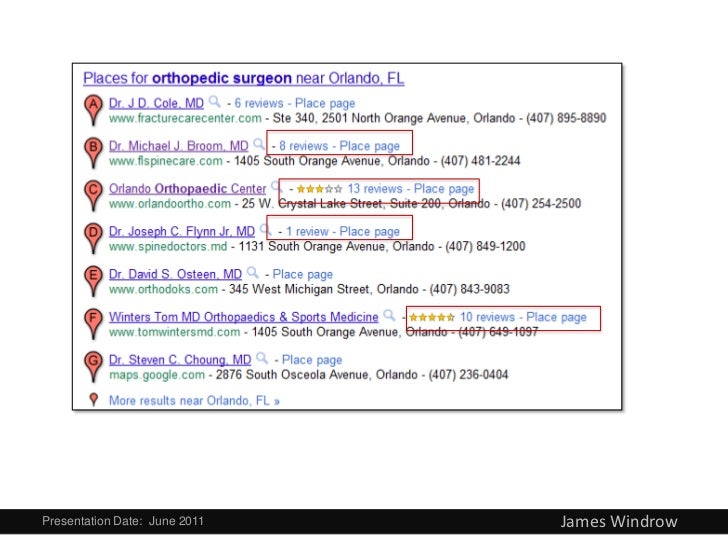Open Winters Tom MD Orthopaedics & Sports Medicine
The width and height of the screenshot is (728, 546).
244,317
